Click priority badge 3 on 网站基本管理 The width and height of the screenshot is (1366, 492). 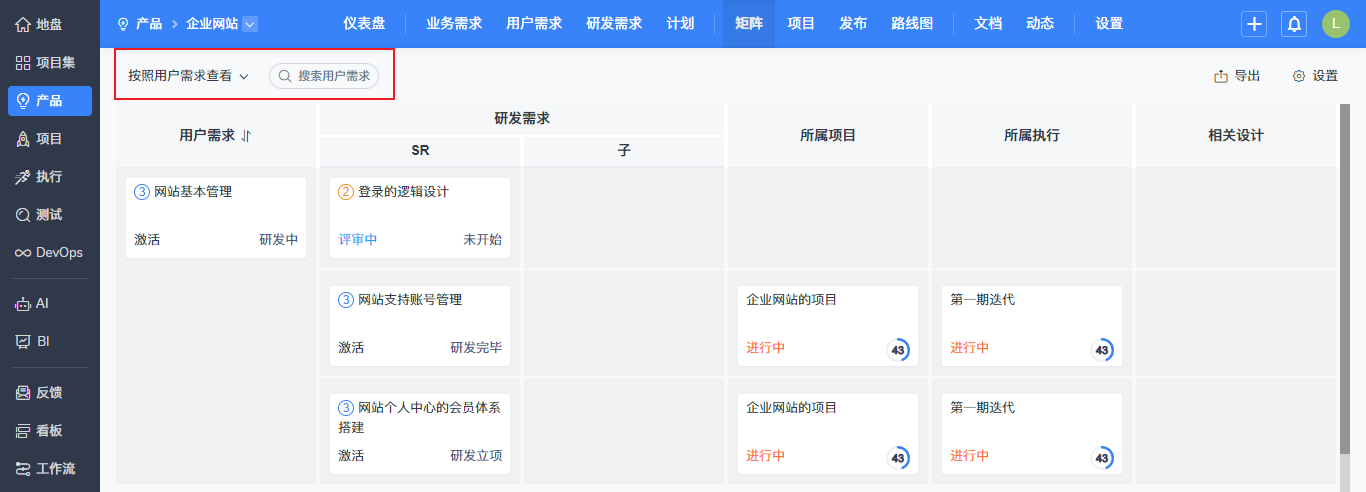[142, 192]
